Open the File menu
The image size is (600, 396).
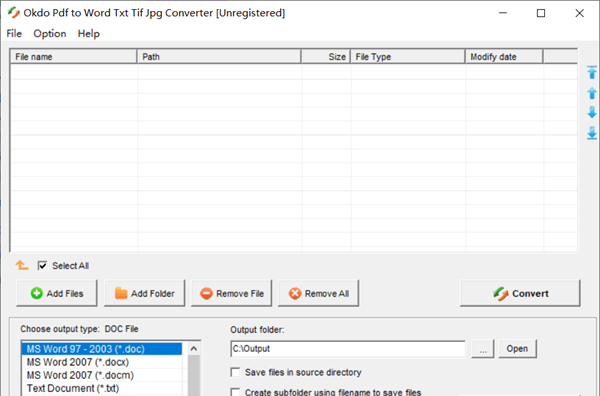[14, 34]
